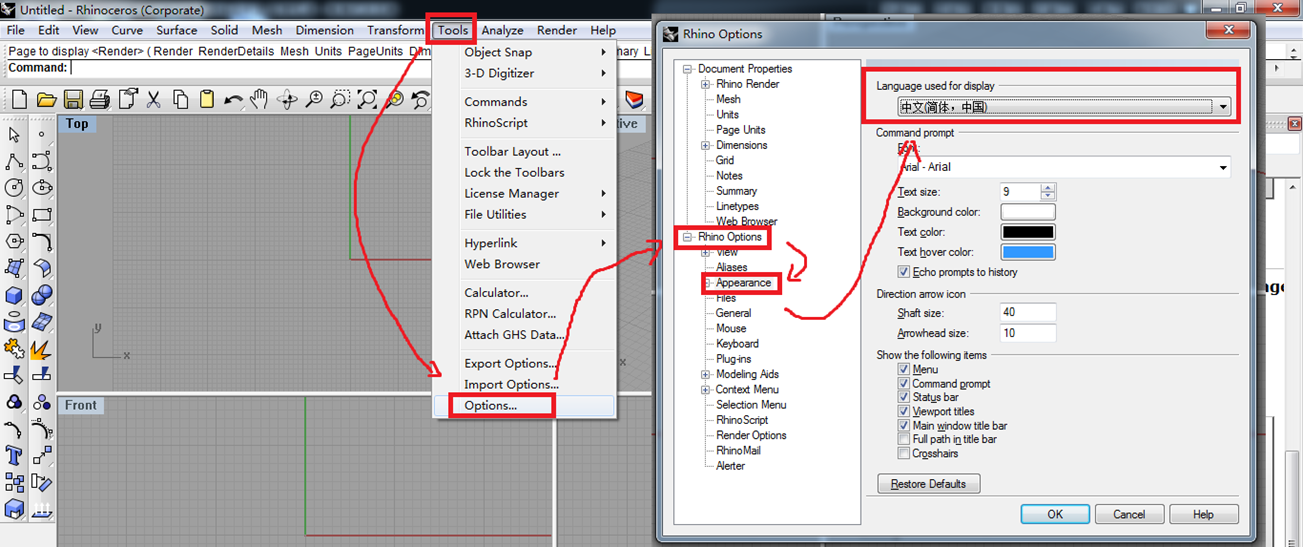Click the Shaft size input field

[x=1028, y=313]
